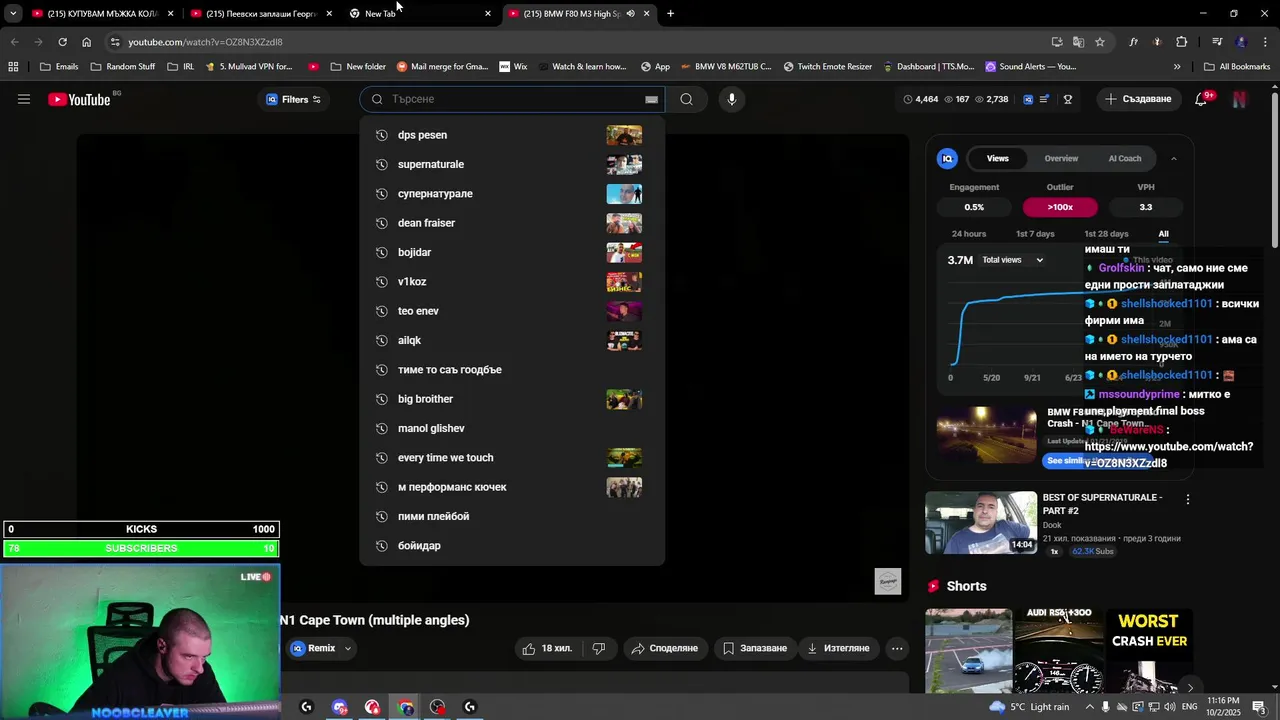
Task: Choose 'every time we touch' suggestion
Action: (511, 458)
